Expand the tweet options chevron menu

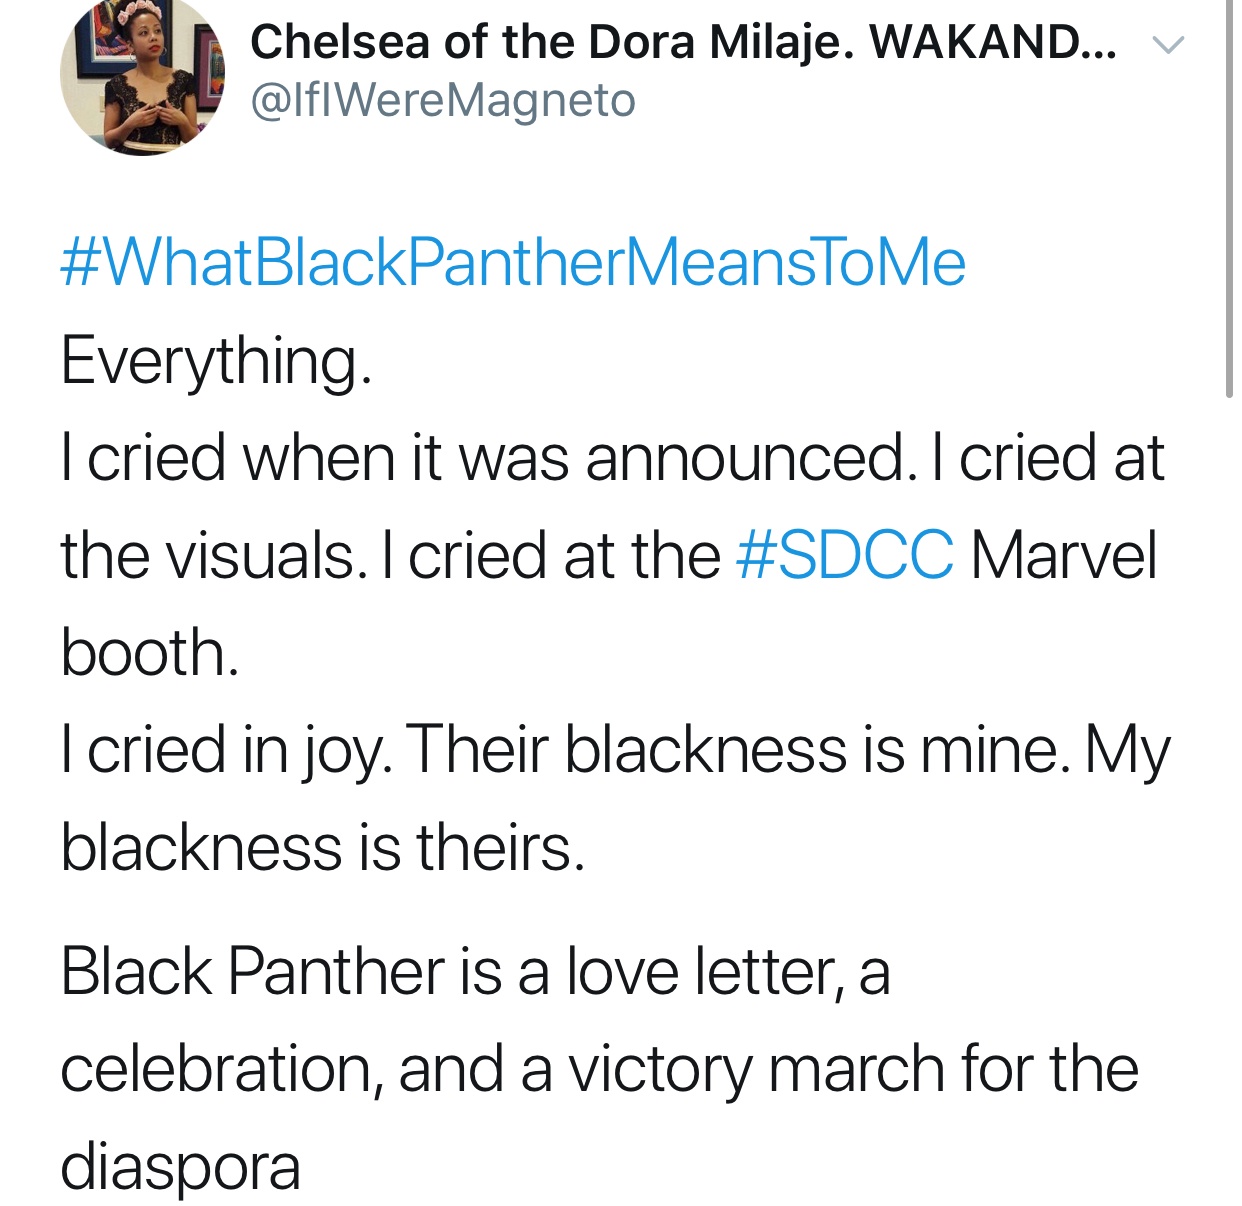1168,45
